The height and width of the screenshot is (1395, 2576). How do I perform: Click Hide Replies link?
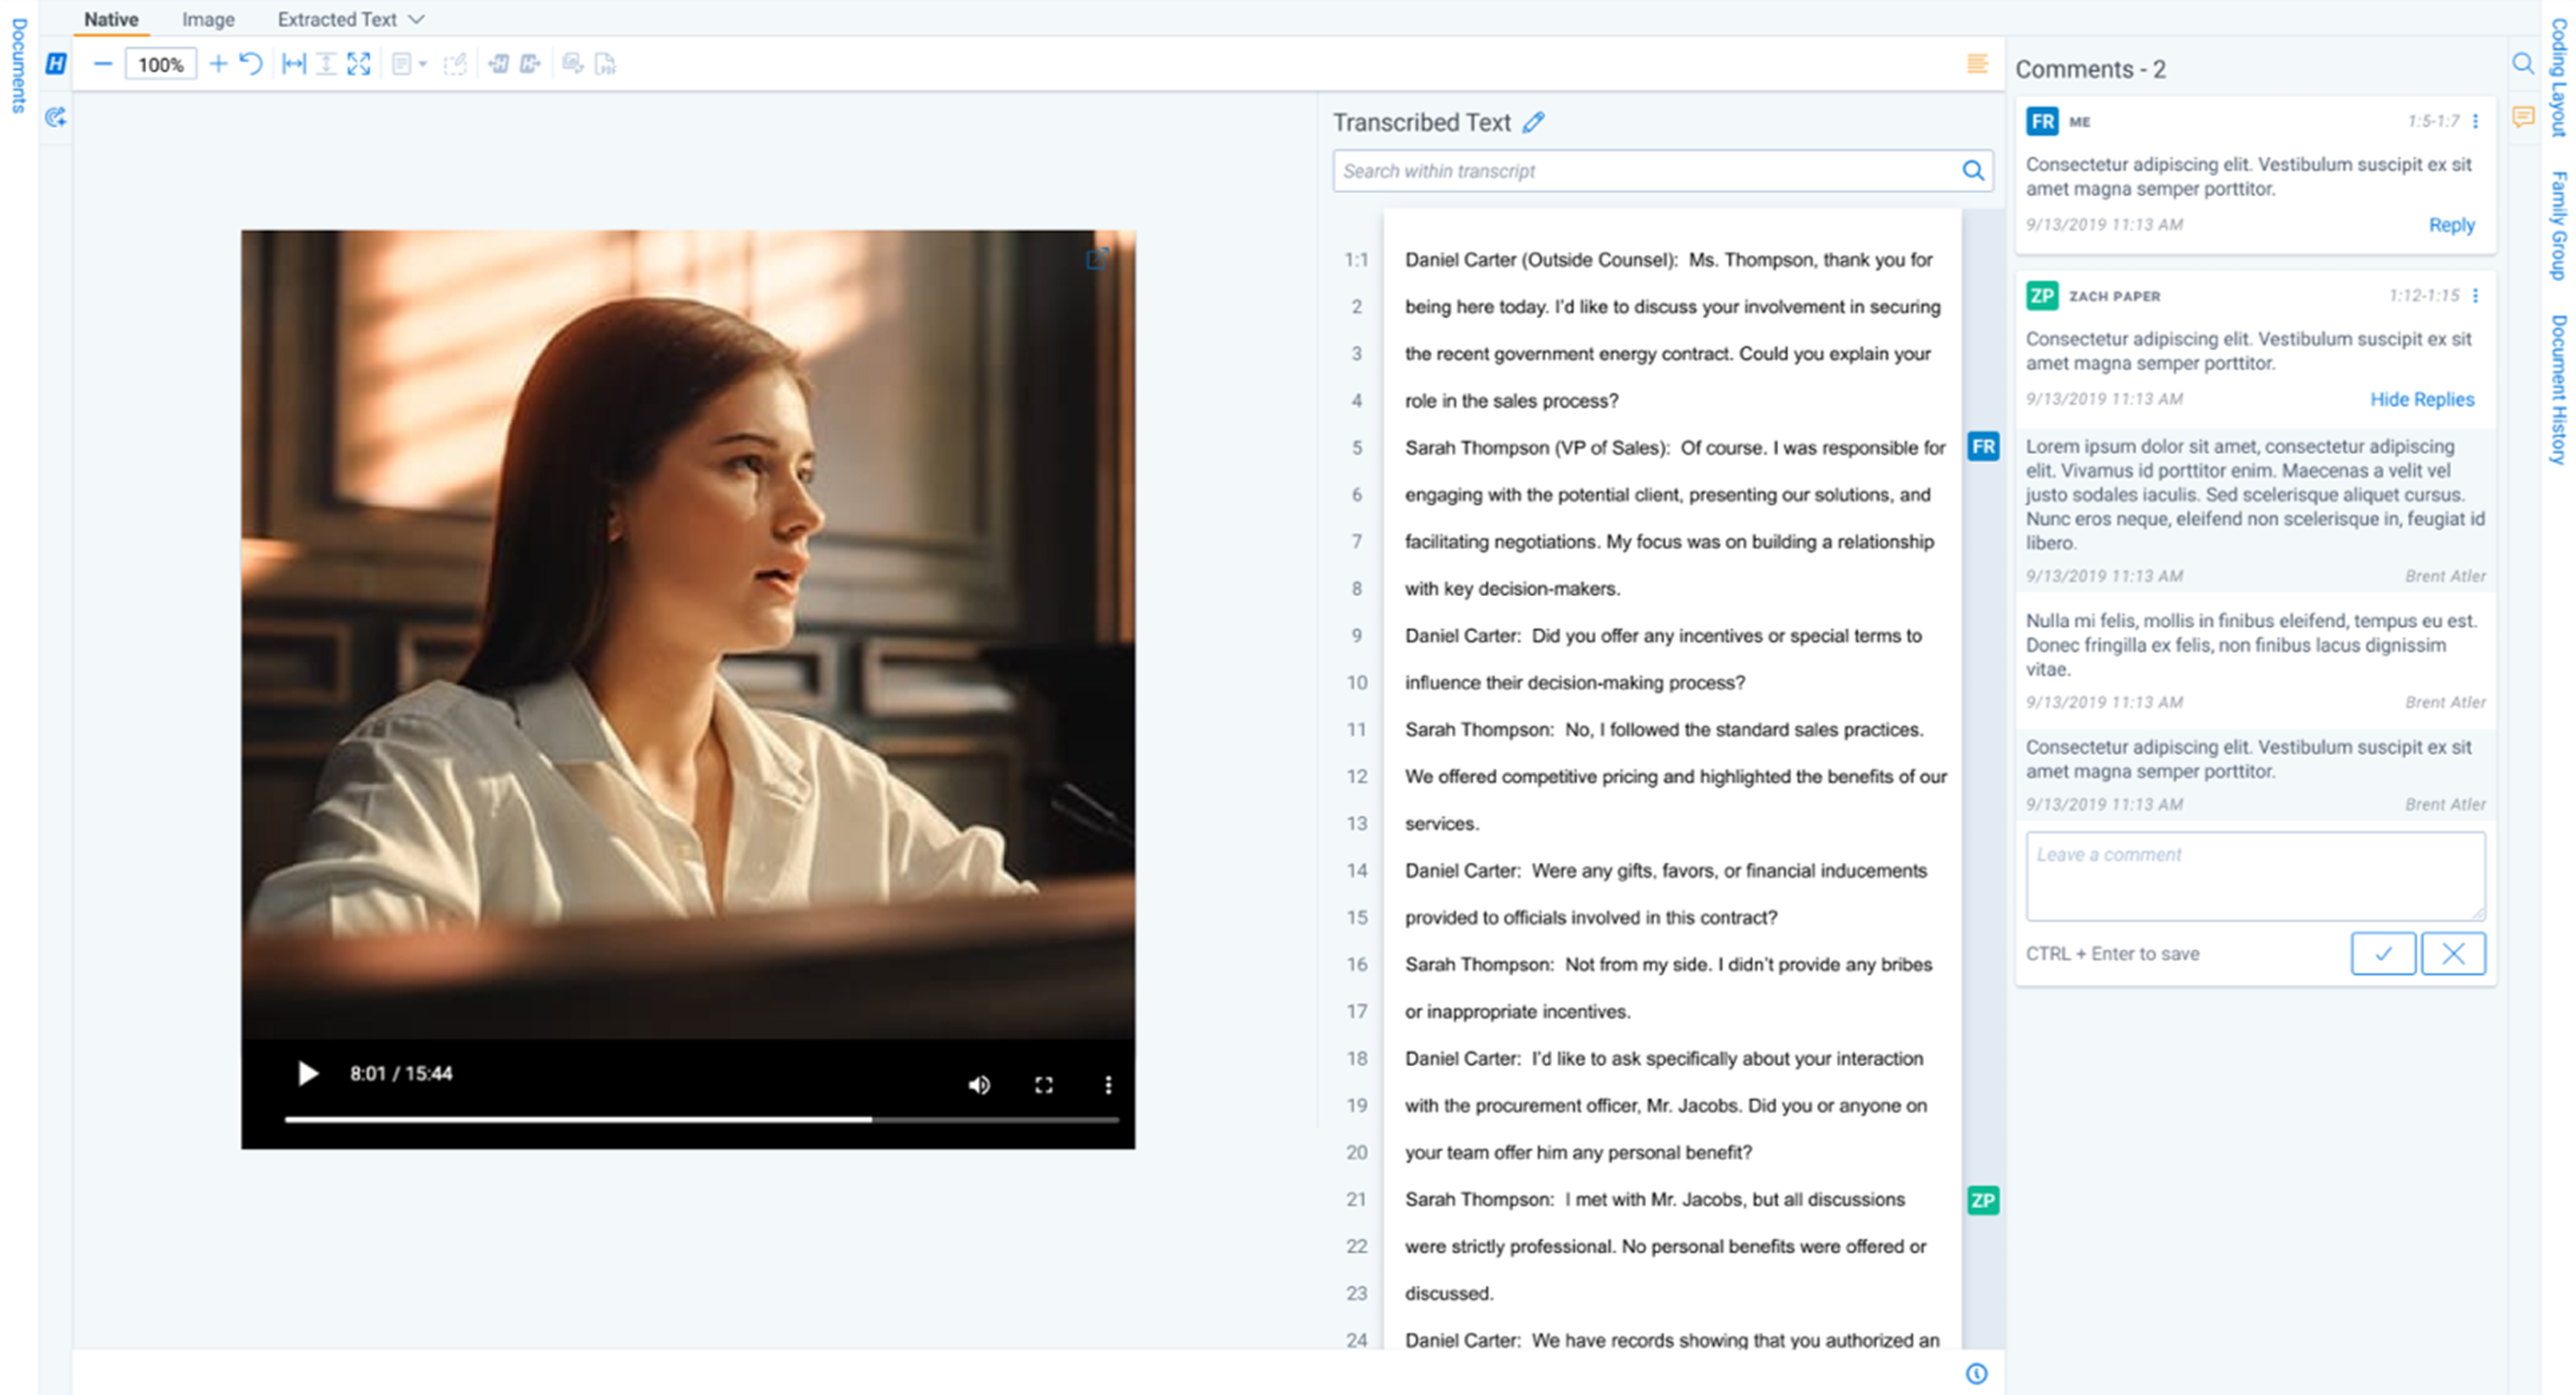[x=2421, y=399]
